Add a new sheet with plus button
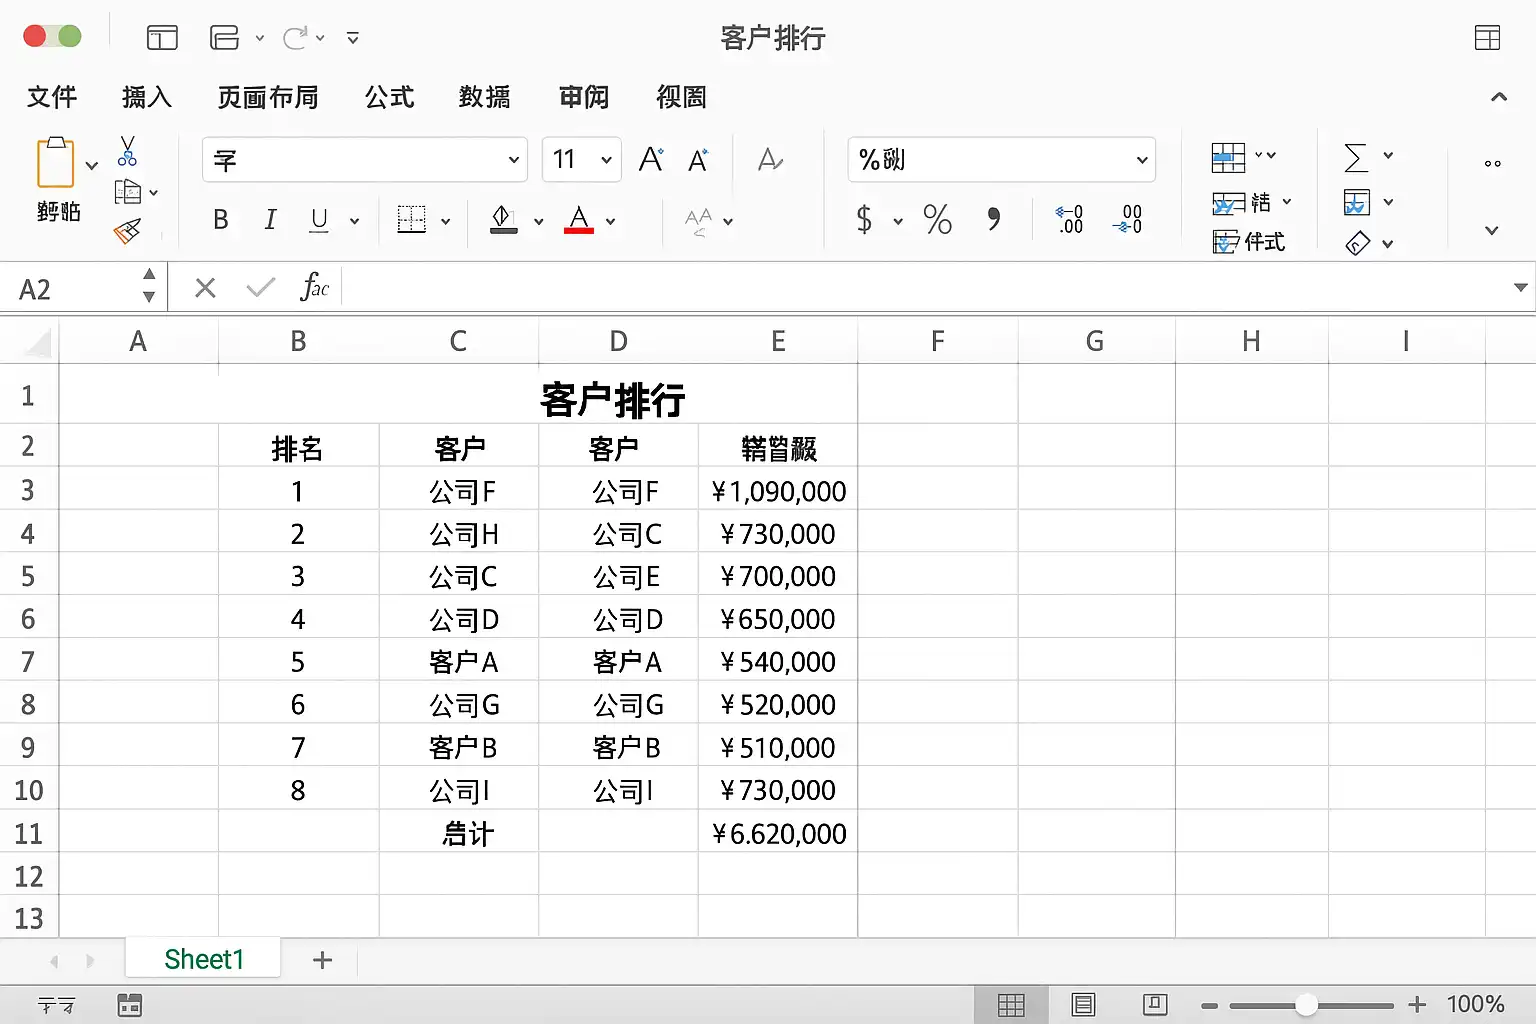Viewport: 1536px width, 1024px height. coord(322,960)
